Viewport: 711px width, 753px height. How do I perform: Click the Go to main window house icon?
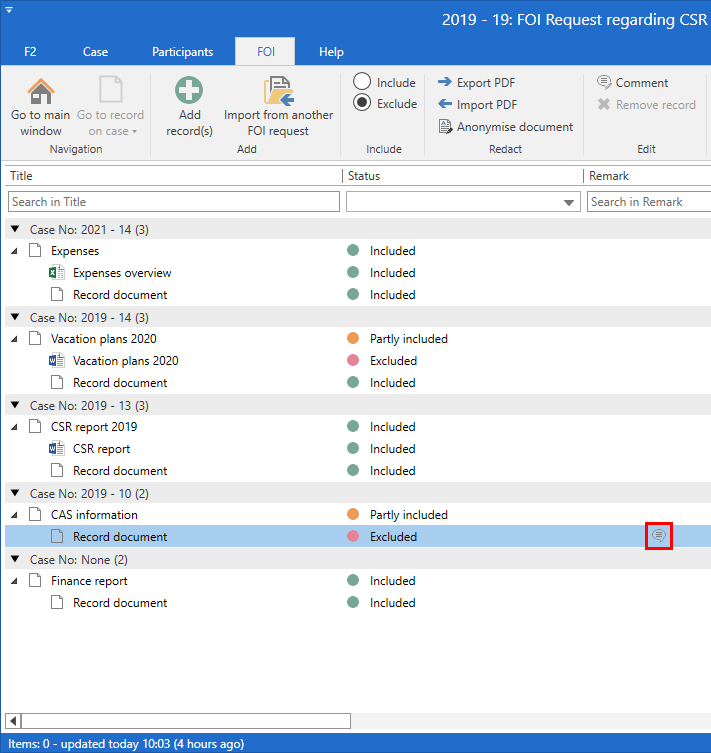pos(41,91)
